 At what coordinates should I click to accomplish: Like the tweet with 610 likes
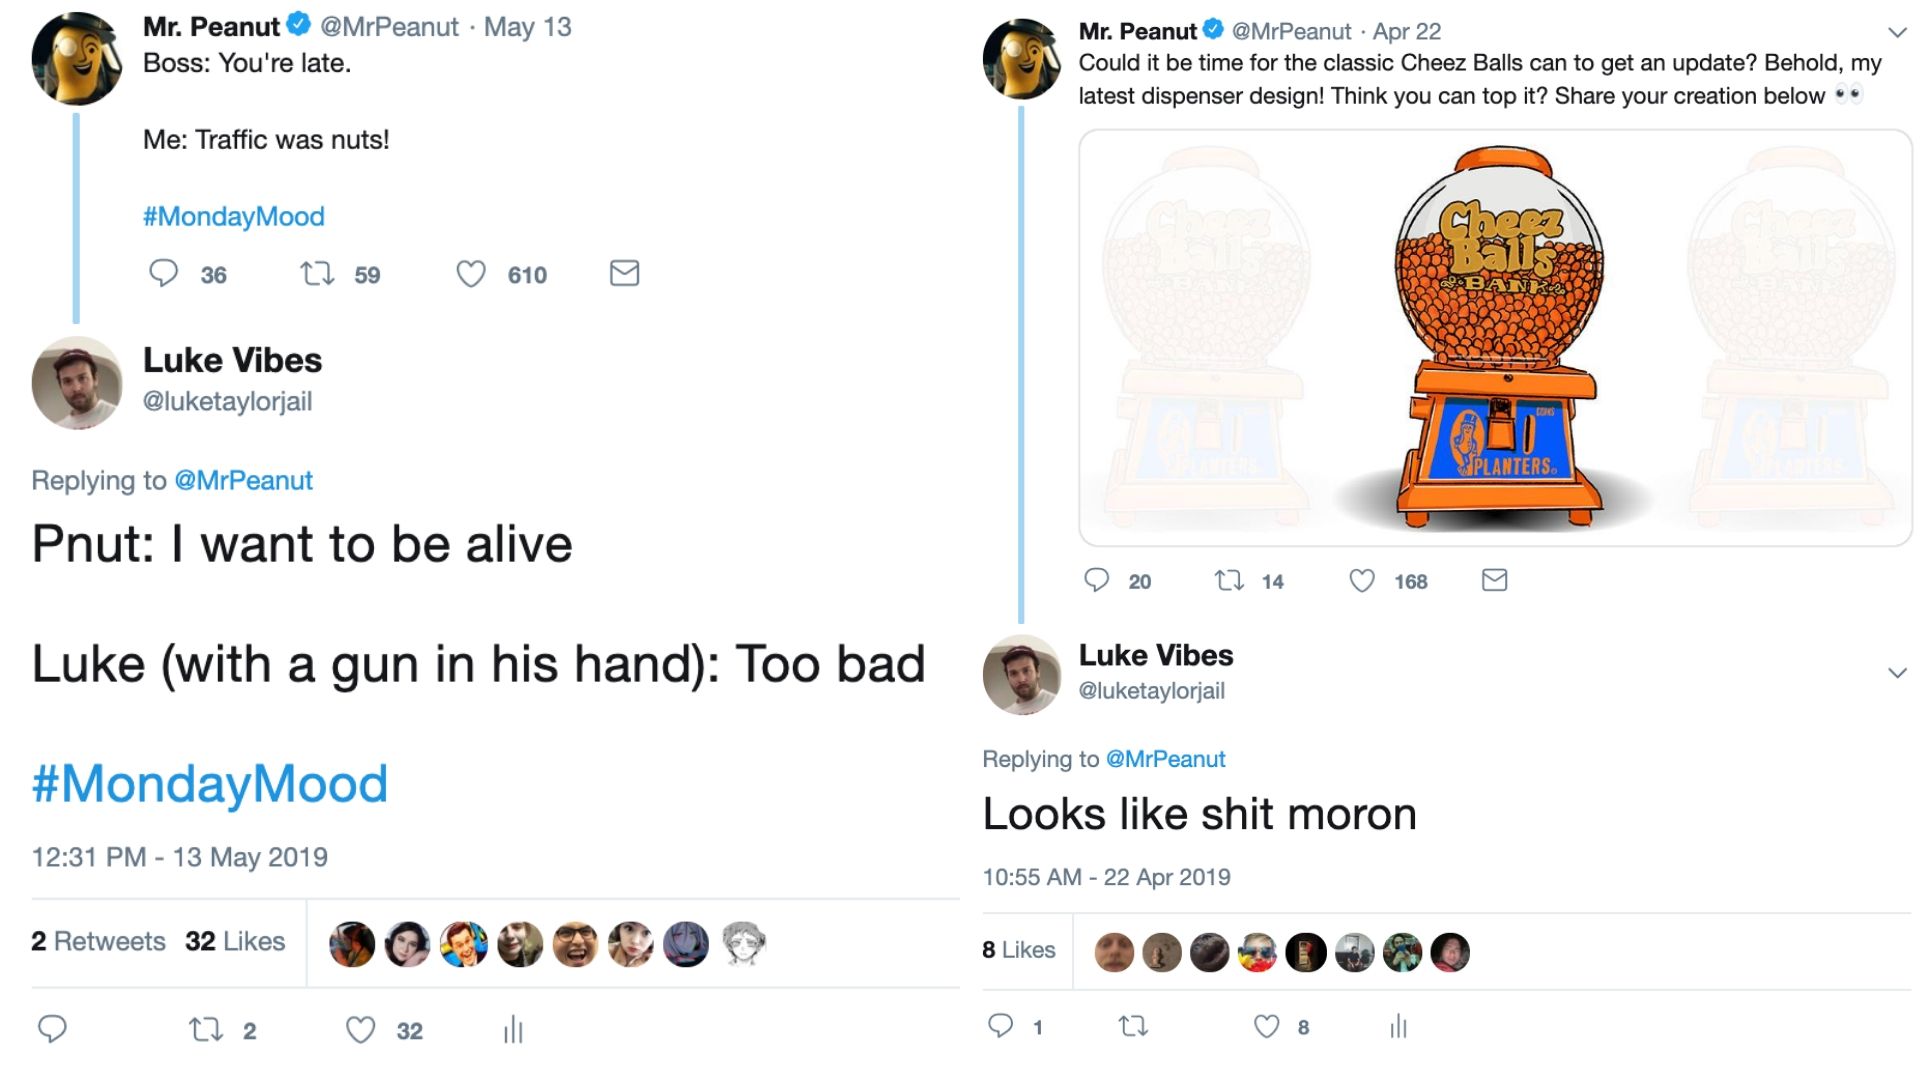point(471,273)
